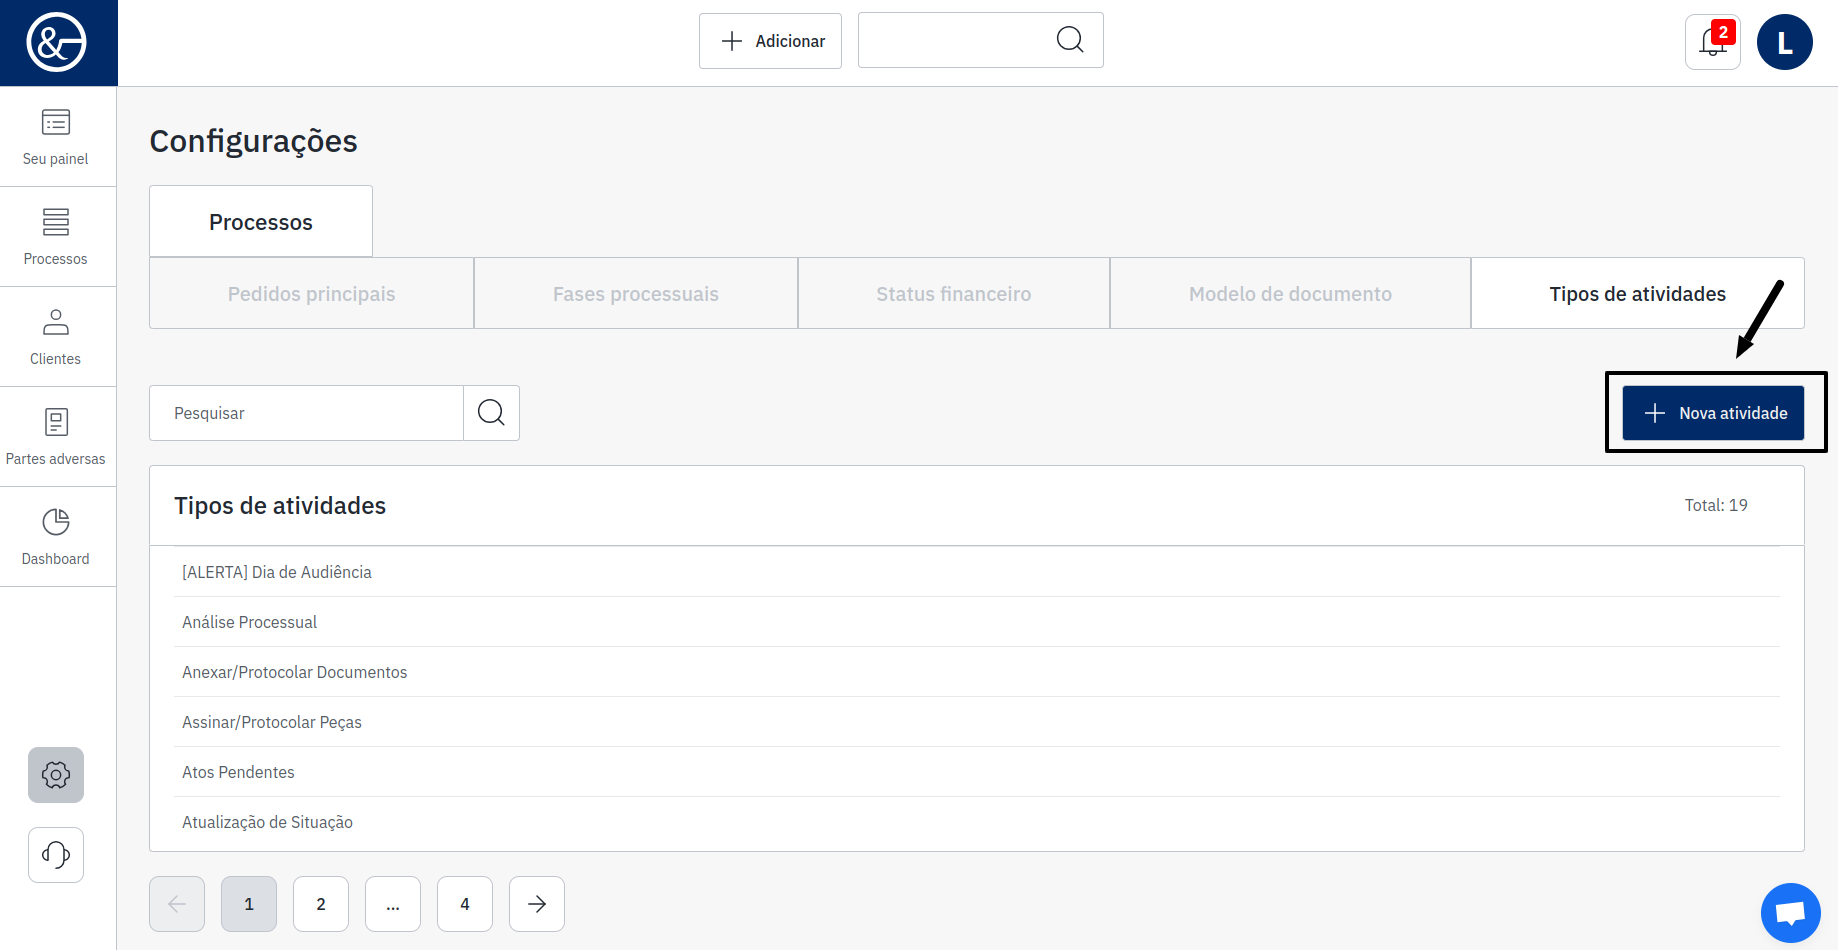Open the notifications bell icon
The height and width of the screenshot is (950, 1838).
1712,42
